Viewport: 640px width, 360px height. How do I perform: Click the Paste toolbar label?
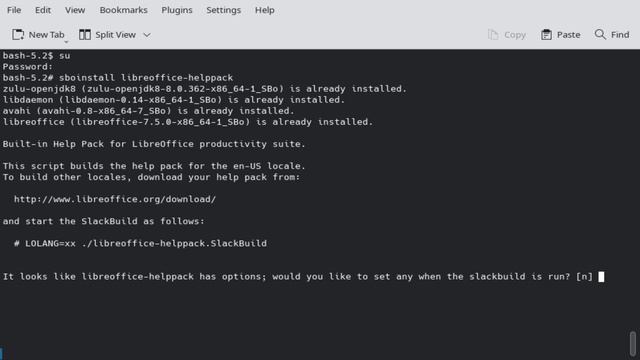[x=568, y=35]
